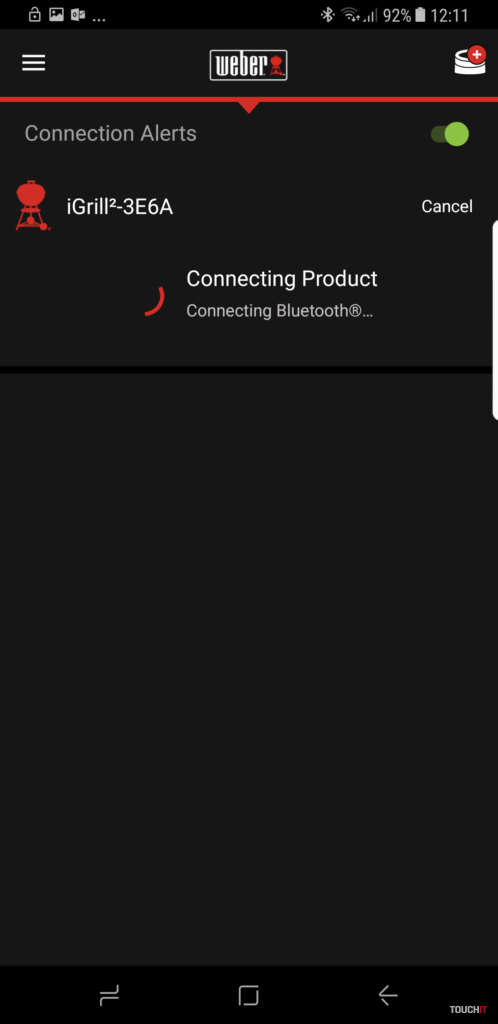Open recent apps from the navigation bar
The width and height of the screenshot is (498, 1024).
(109, 995)
